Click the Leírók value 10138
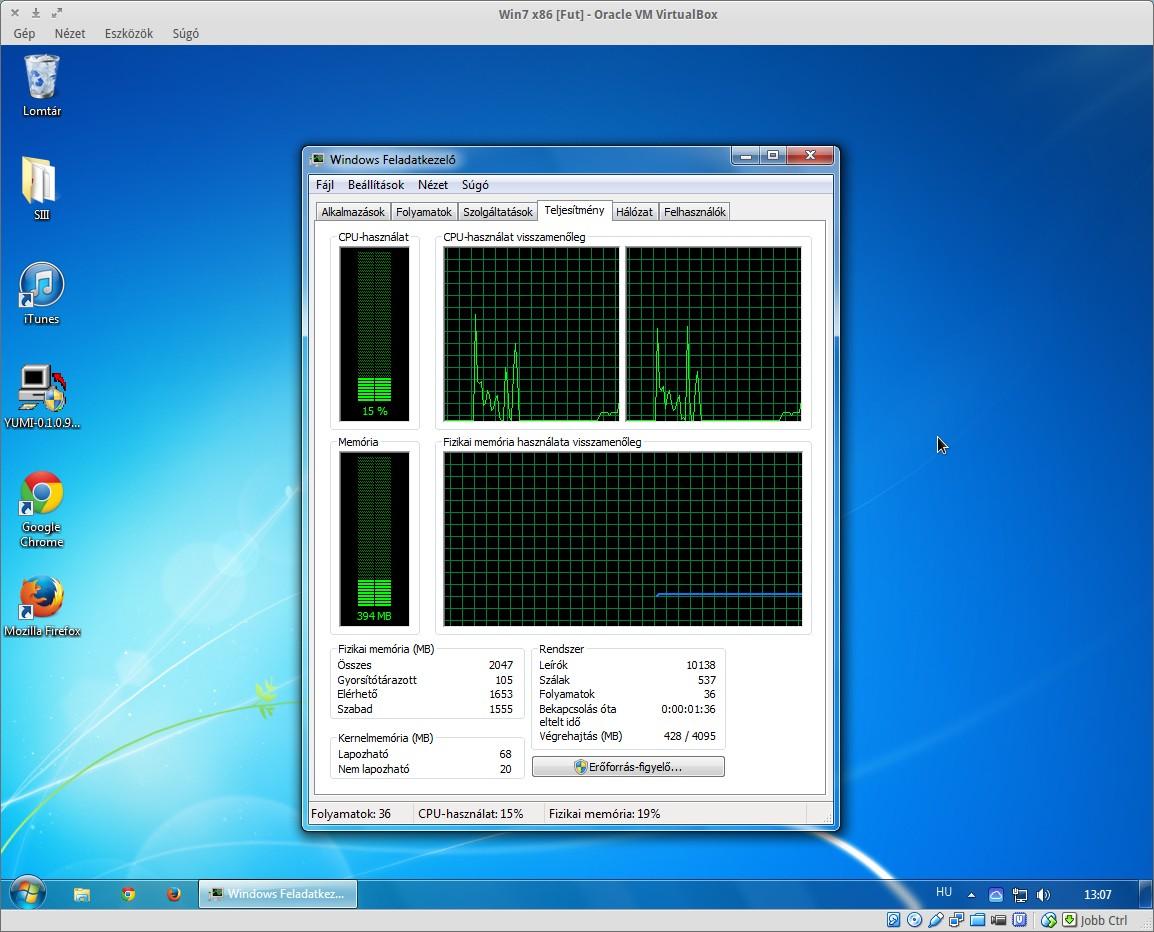1154x932 pixels. [x=701, y=665]
